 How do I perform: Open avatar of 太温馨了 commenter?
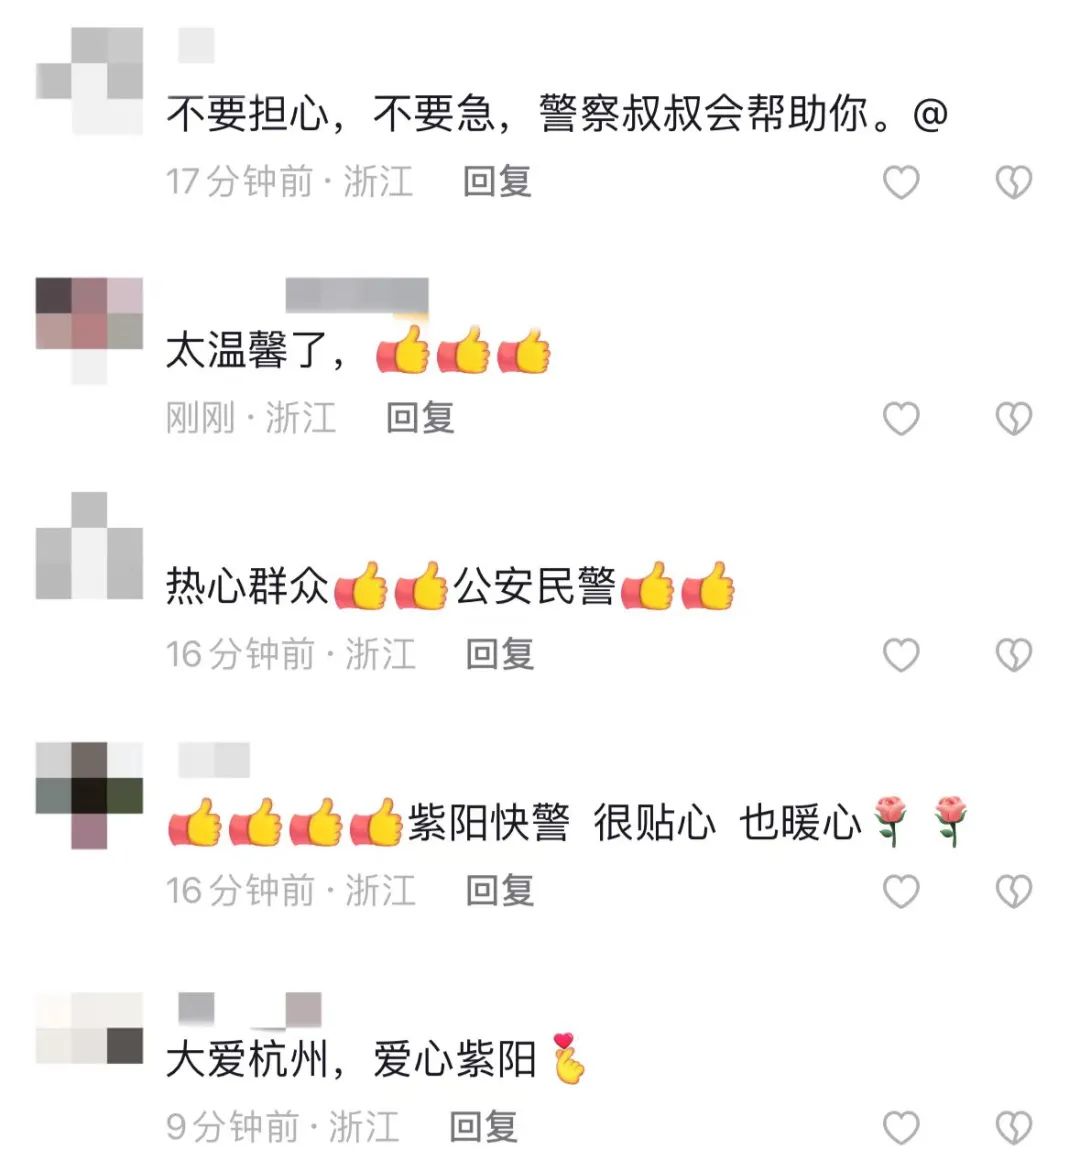tap(89, 331)
